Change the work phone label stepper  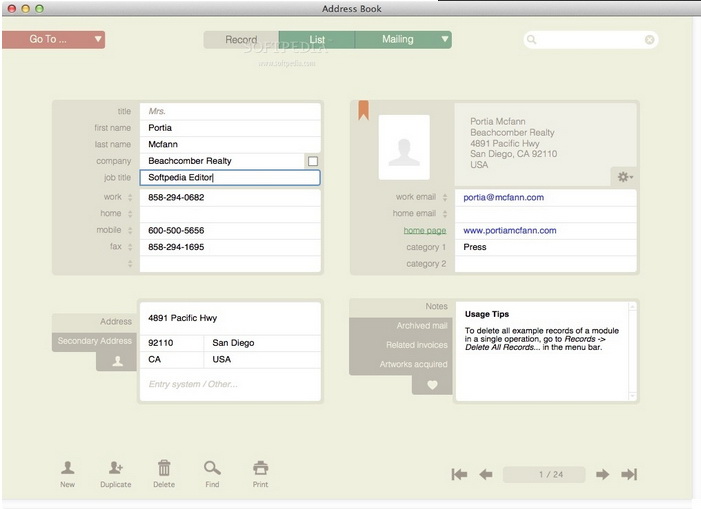click(x=130, y=197)
